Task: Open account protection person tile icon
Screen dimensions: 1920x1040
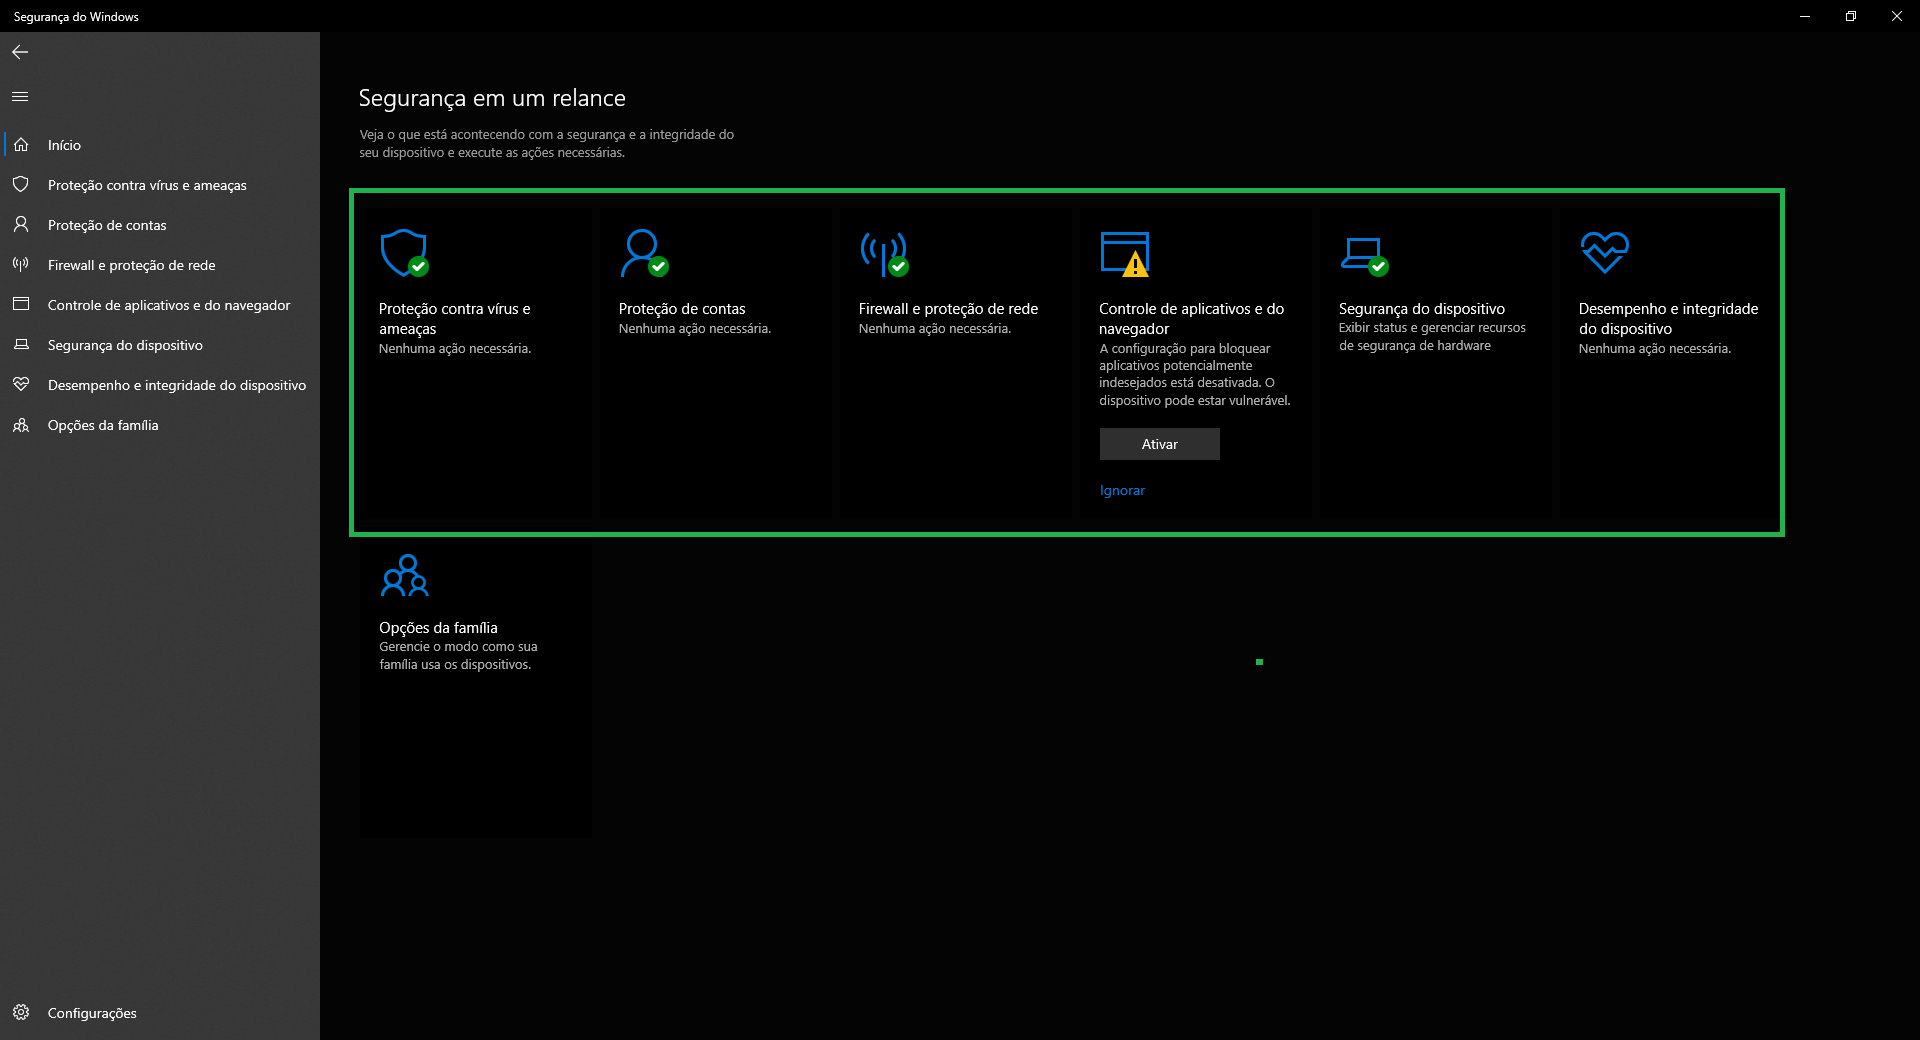Action: (643, 252)
